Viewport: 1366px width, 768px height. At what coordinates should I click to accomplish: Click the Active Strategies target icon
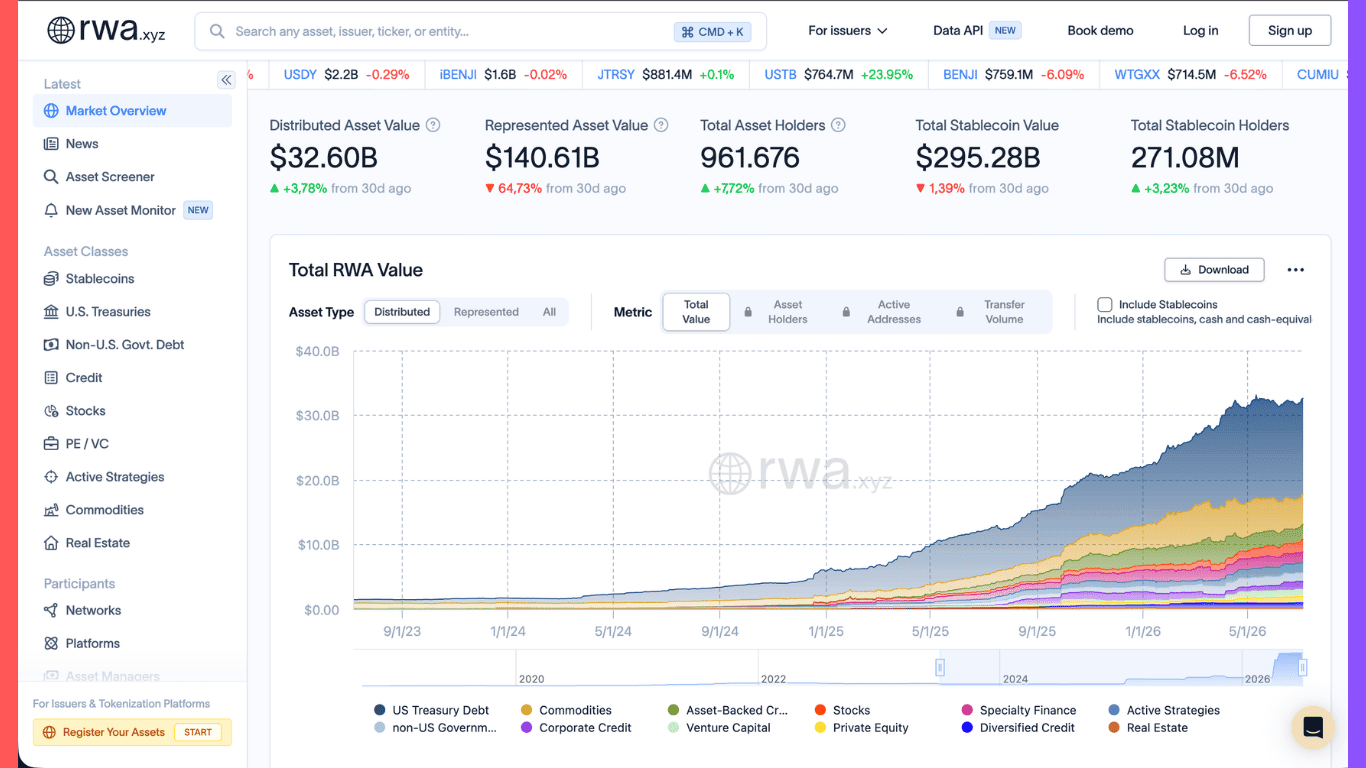[x=51, y=477]
